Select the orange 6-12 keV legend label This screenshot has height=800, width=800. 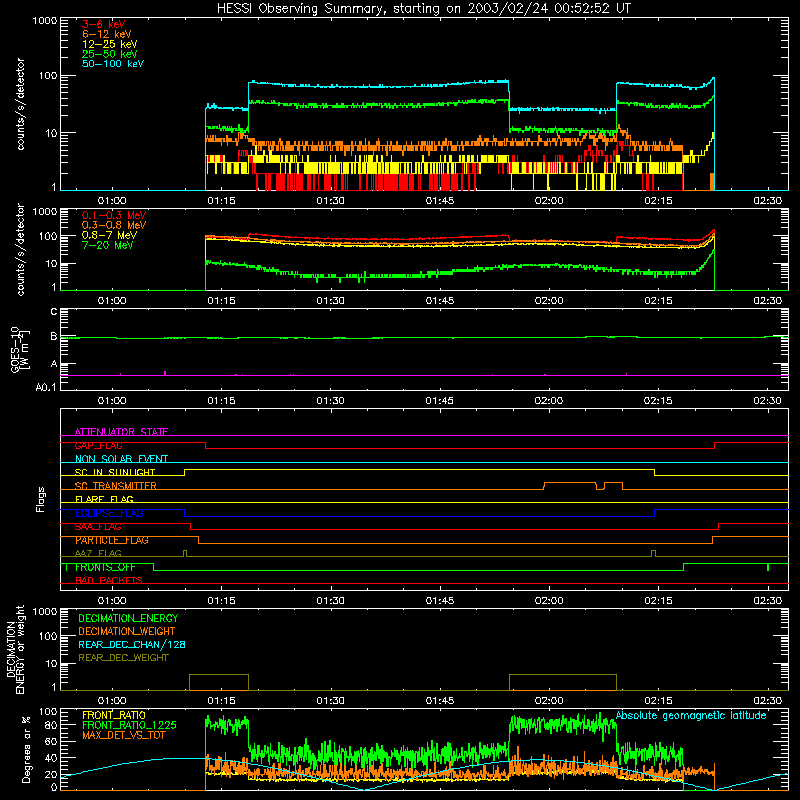[x=107, y=34]
